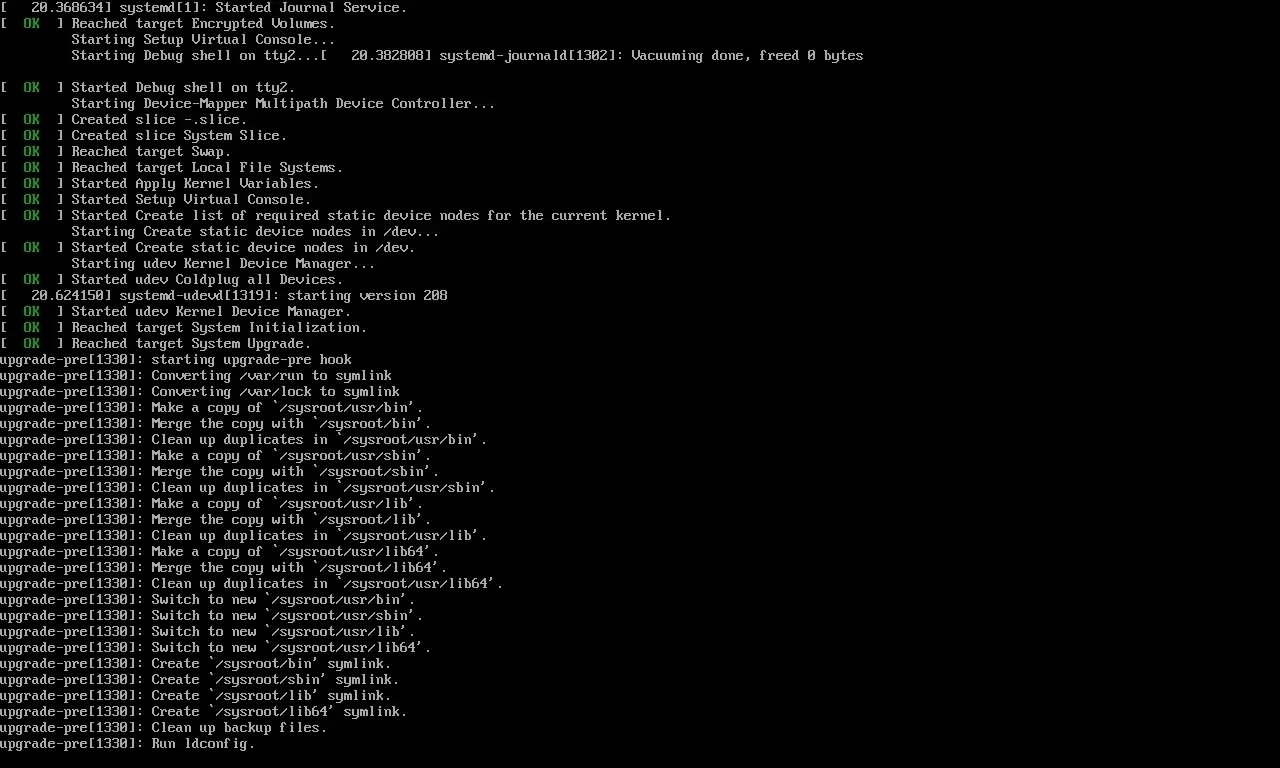Click OK status beside 'Created slice System Slice.'
Screen dimensions: 1280x768
click(32, 135)
